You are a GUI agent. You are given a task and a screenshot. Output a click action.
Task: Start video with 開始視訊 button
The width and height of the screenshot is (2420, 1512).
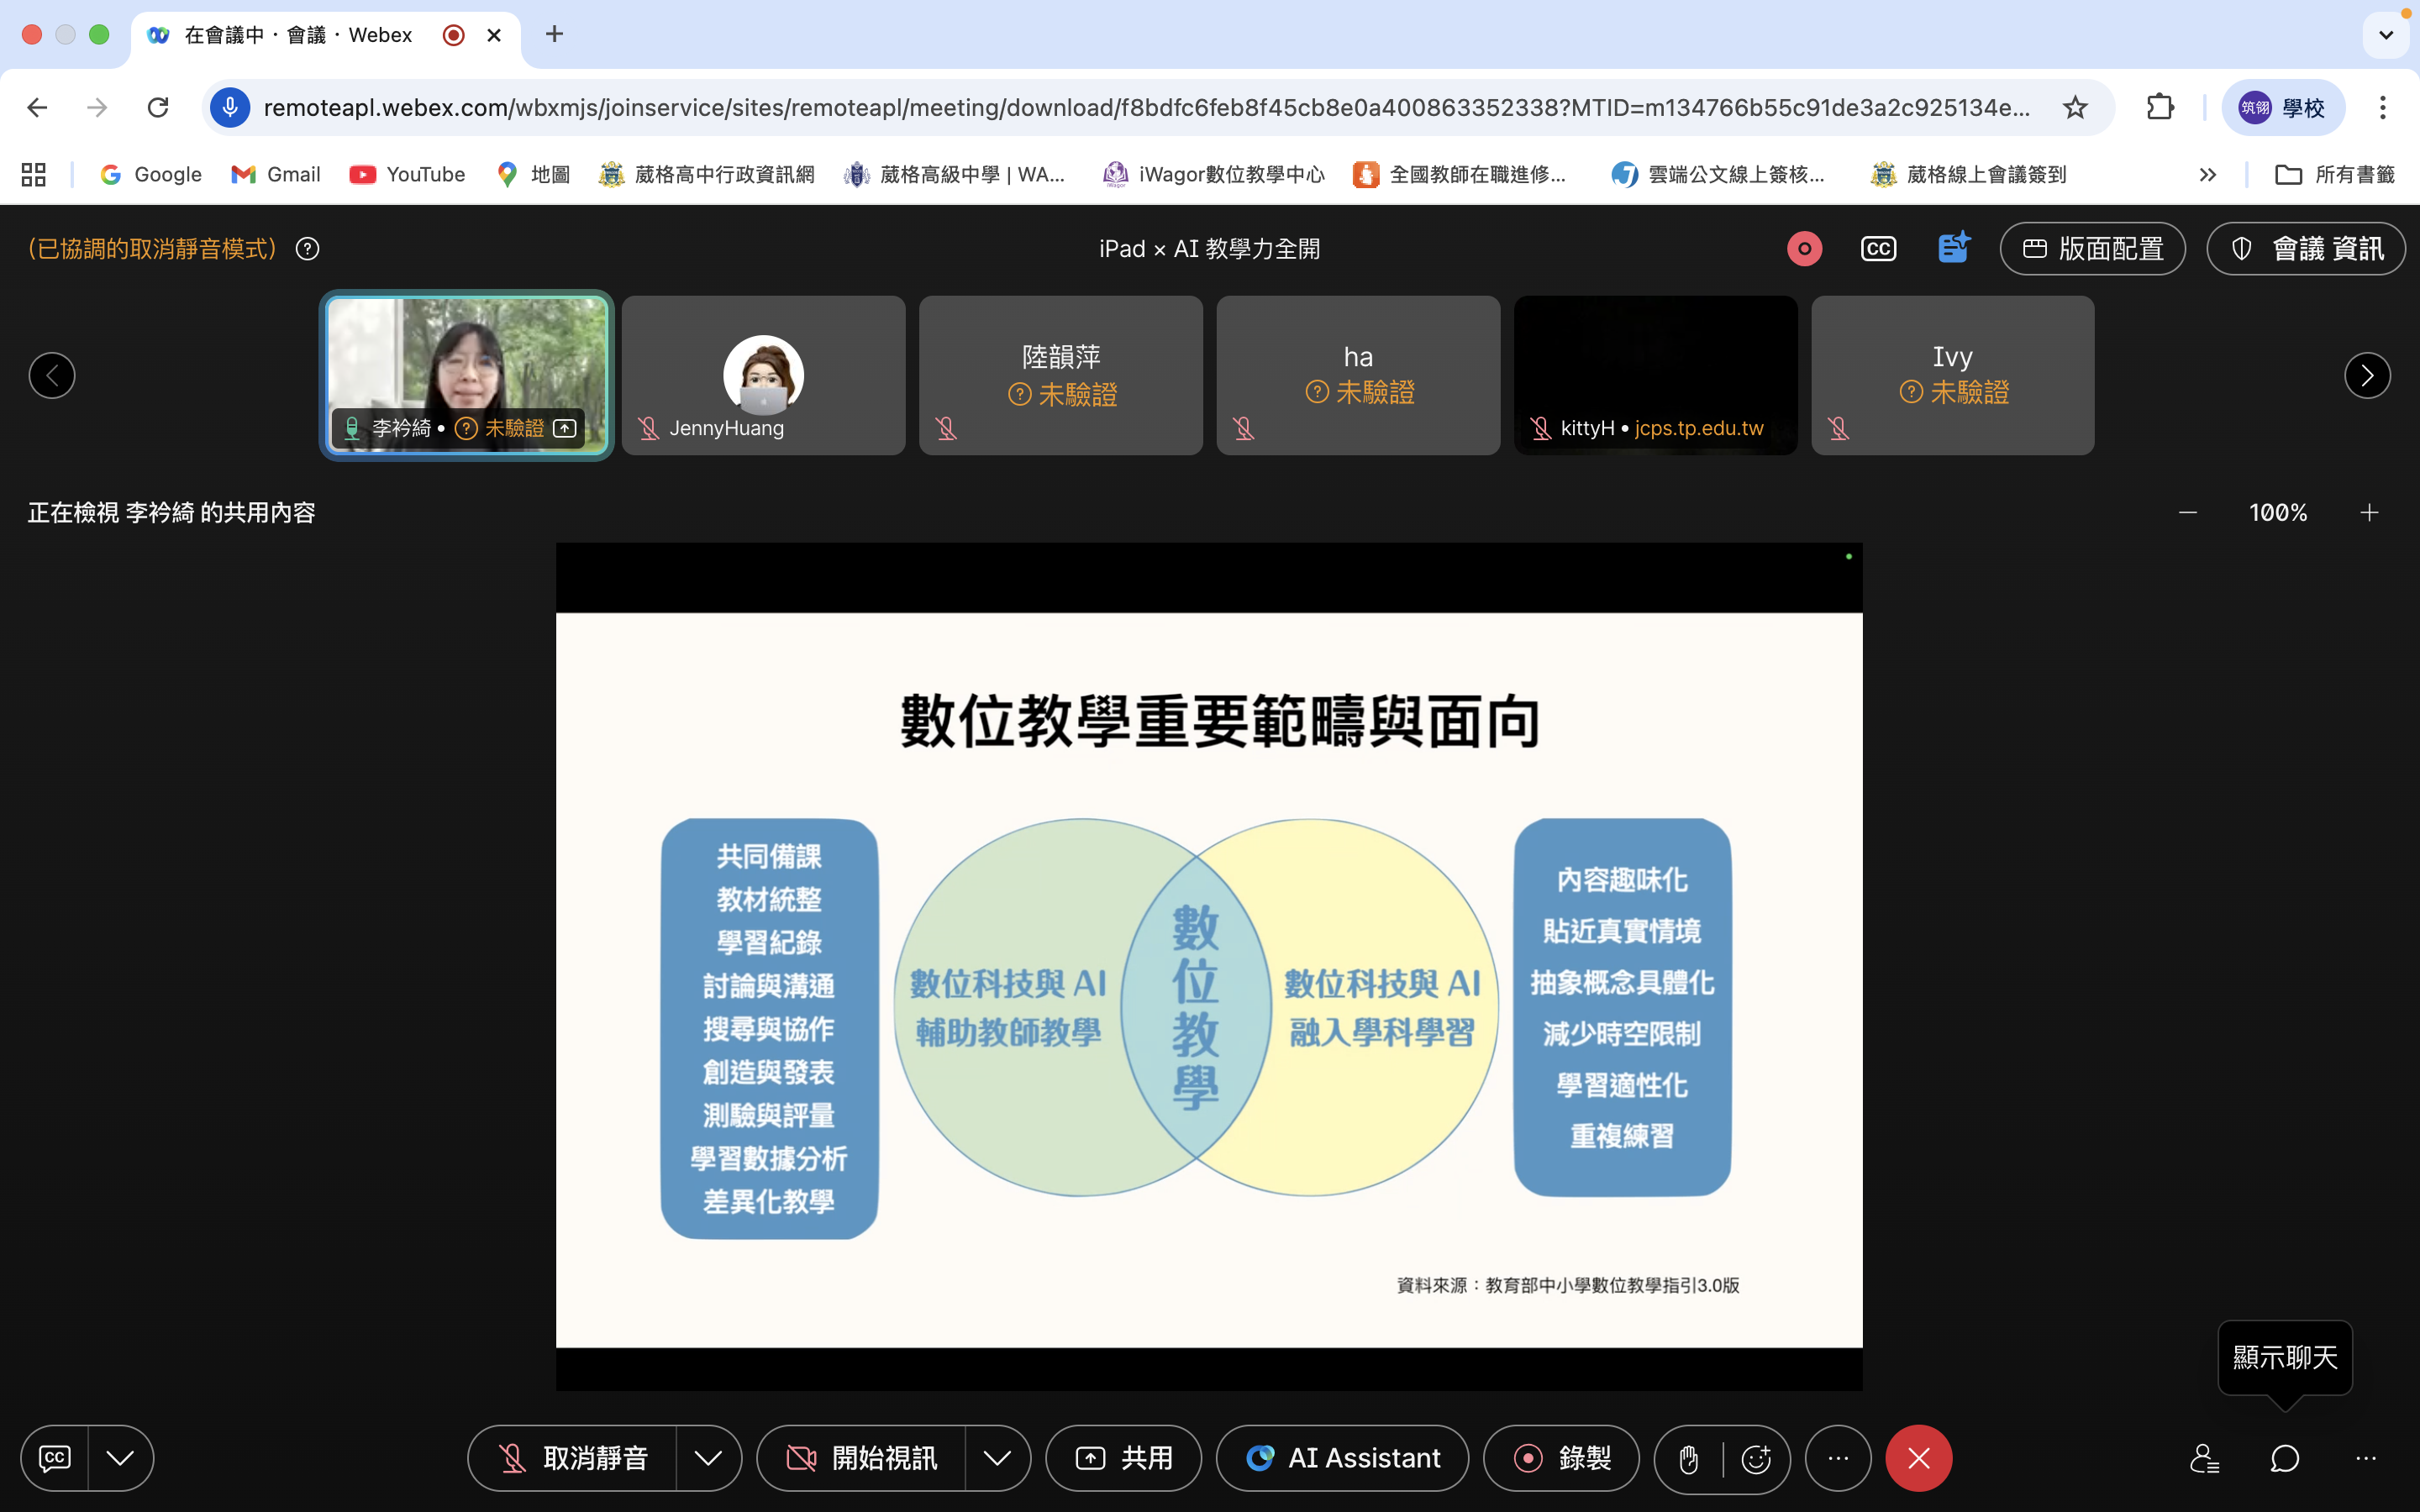pos(862,1458)
